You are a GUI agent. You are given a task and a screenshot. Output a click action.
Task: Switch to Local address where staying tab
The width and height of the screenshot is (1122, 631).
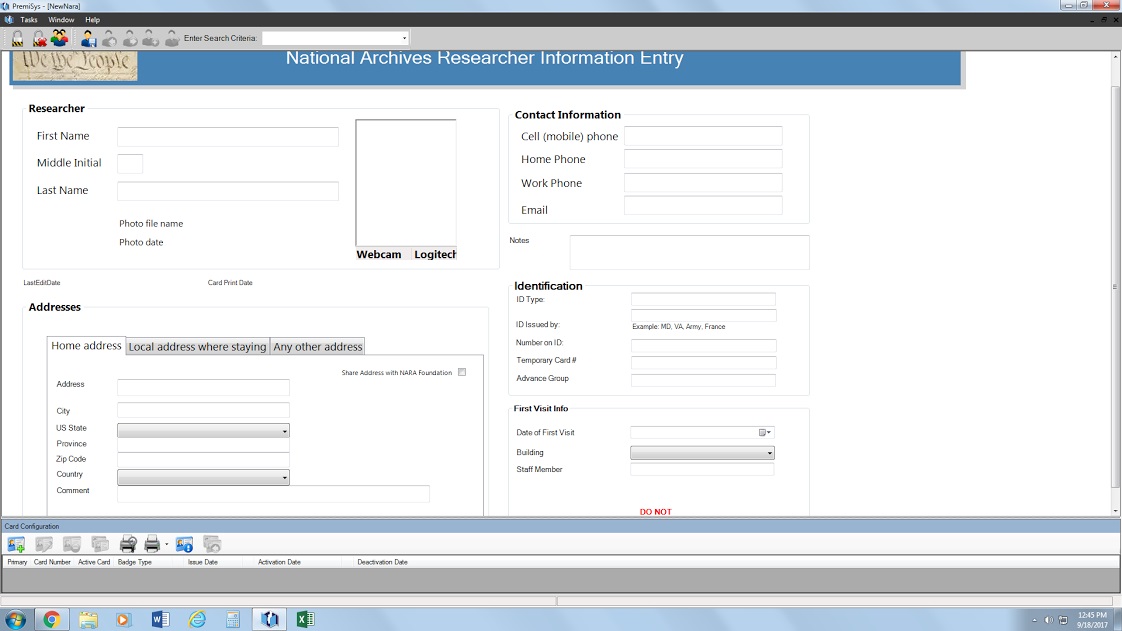pos(198,347)
